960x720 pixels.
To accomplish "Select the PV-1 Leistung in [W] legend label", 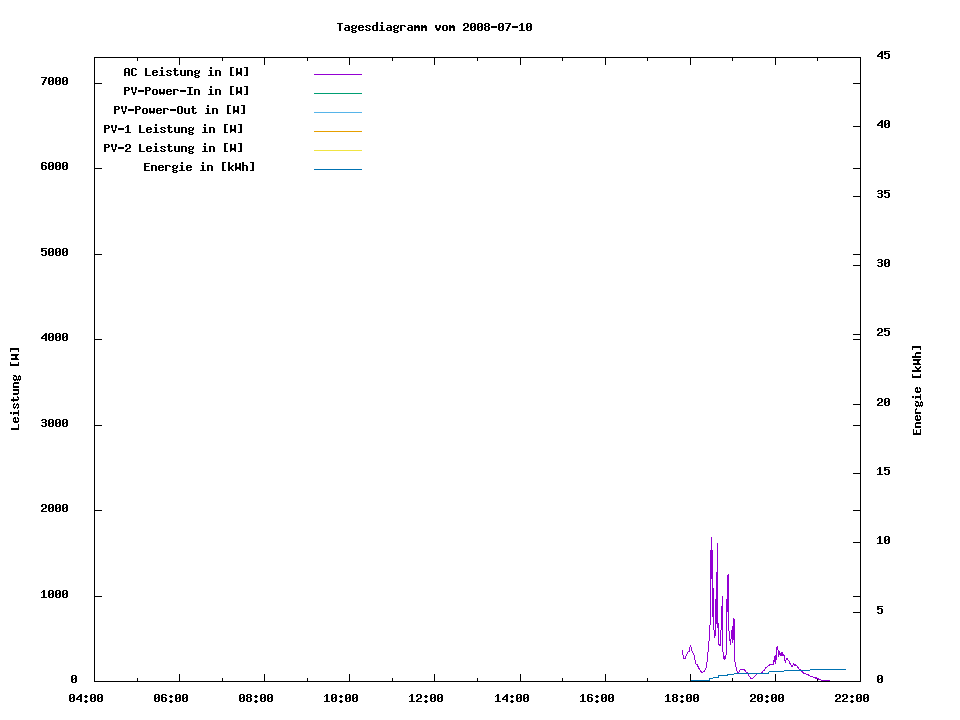I will [173, 129].
